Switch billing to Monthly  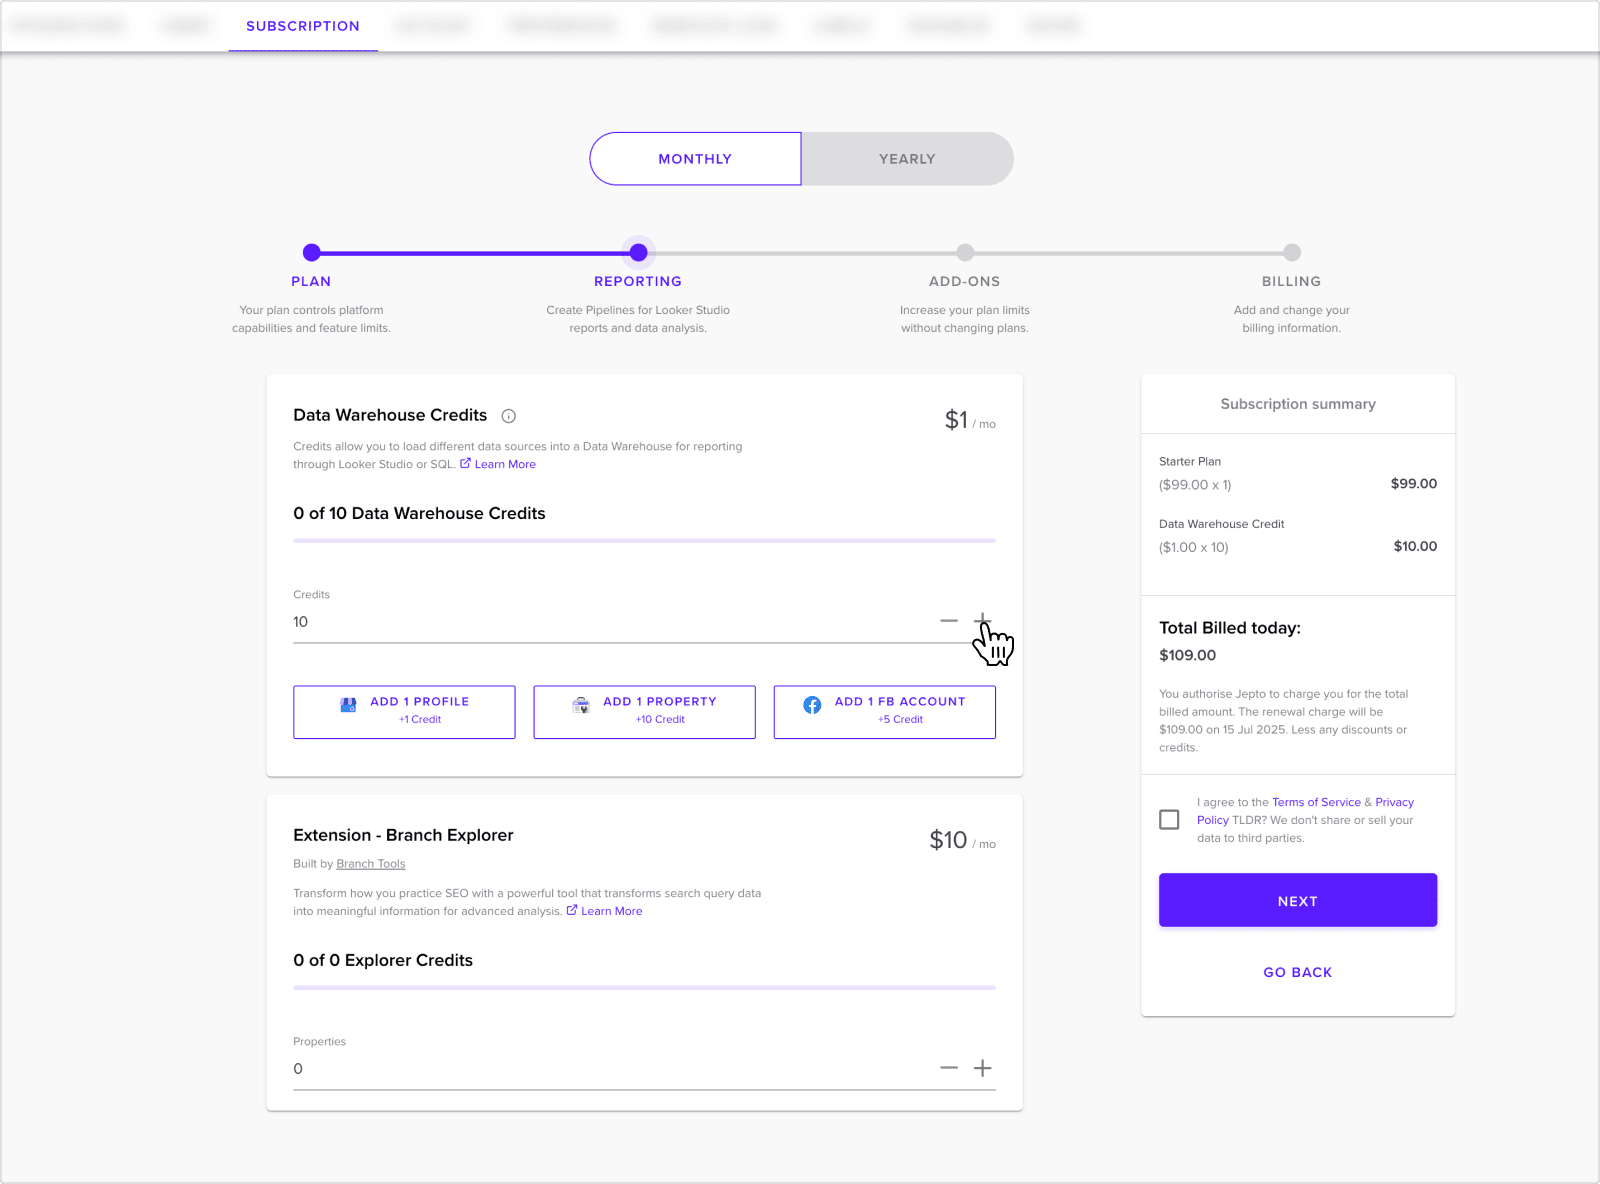click(695, 159)
